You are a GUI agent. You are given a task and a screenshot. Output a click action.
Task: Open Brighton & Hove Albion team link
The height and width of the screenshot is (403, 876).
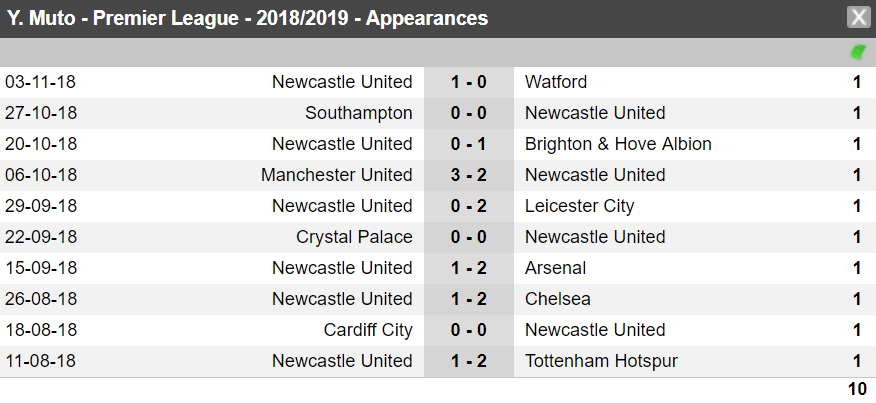tap(618, 144)
